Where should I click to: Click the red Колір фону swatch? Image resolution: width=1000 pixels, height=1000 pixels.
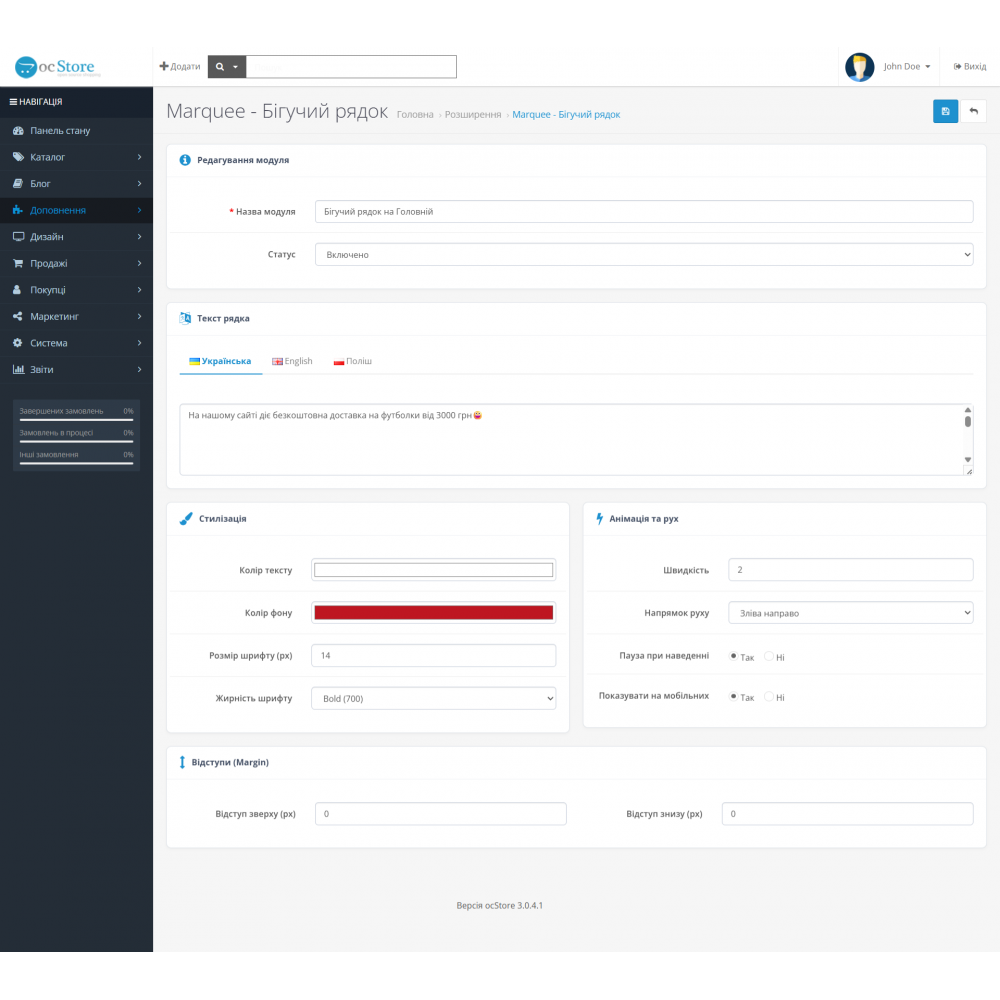coord(433,613)
